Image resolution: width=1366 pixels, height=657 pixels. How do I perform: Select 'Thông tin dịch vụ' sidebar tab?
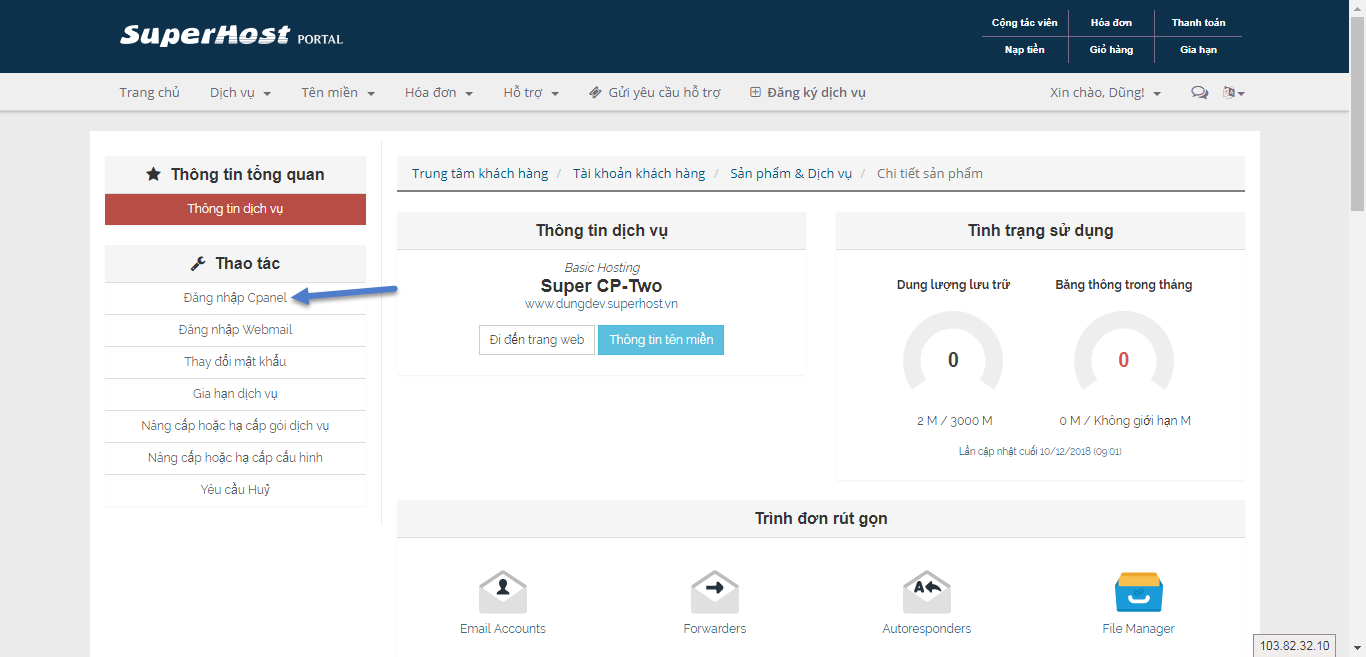click(x=235, y=209)
